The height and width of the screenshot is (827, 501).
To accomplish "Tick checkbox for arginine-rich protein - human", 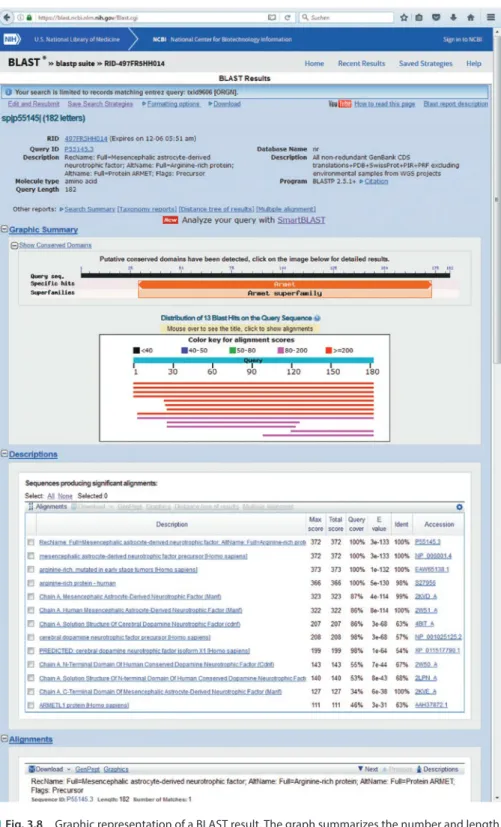I will [x=31, y=583].
